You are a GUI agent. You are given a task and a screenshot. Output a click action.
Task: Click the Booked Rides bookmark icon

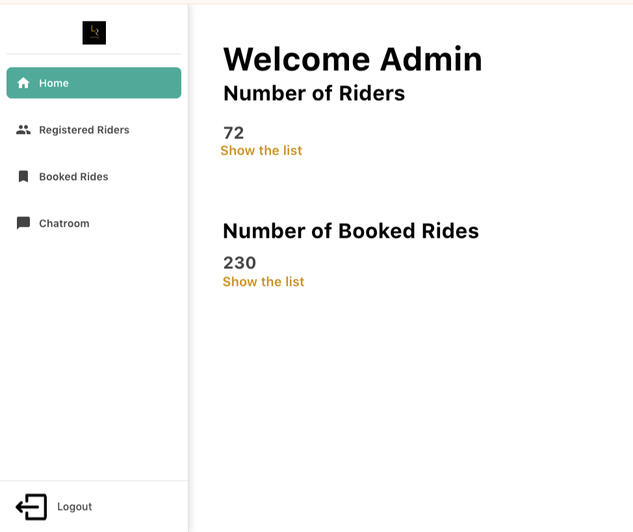click(23, 177)
